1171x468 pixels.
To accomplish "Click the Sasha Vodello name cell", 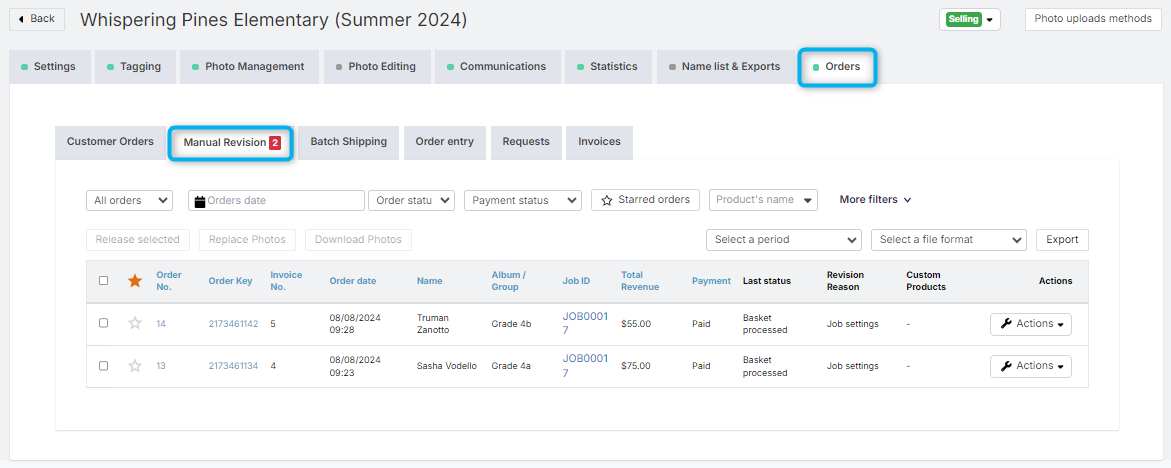I will 447,366.
